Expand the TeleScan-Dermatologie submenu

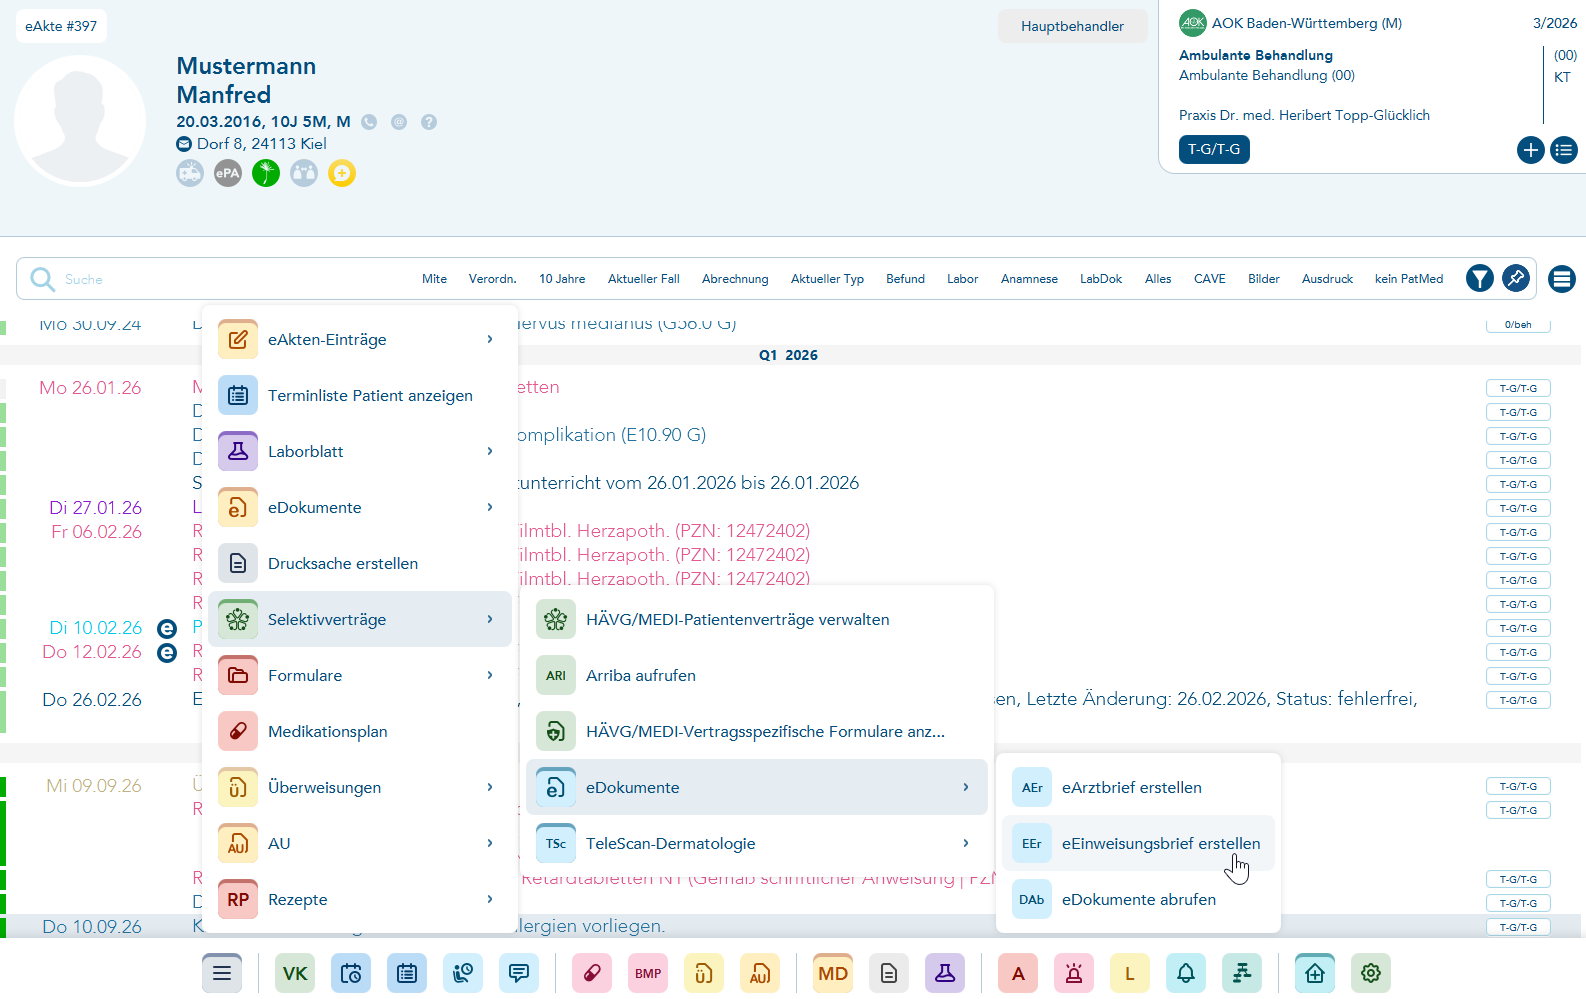[x=757, y=843]
